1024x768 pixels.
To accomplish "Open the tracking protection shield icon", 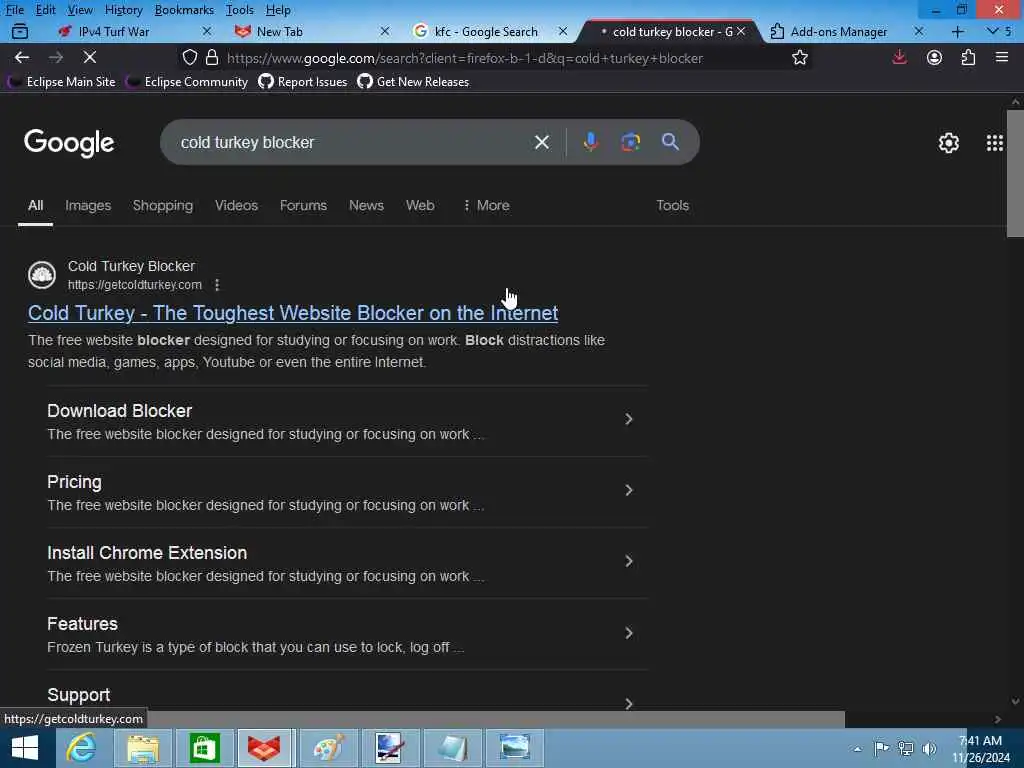I will tap(189, 57).
